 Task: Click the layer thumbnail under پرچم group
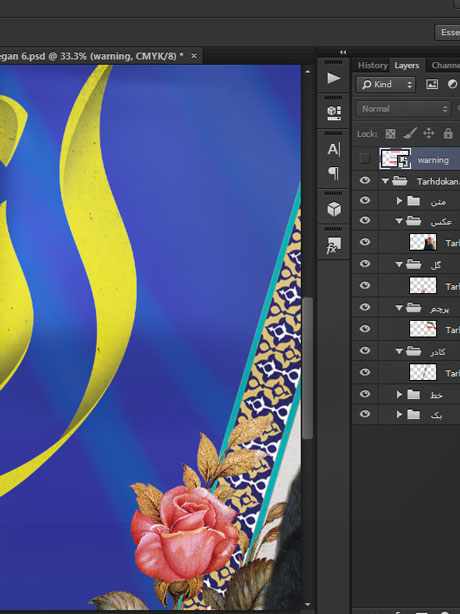coord(423,329)
